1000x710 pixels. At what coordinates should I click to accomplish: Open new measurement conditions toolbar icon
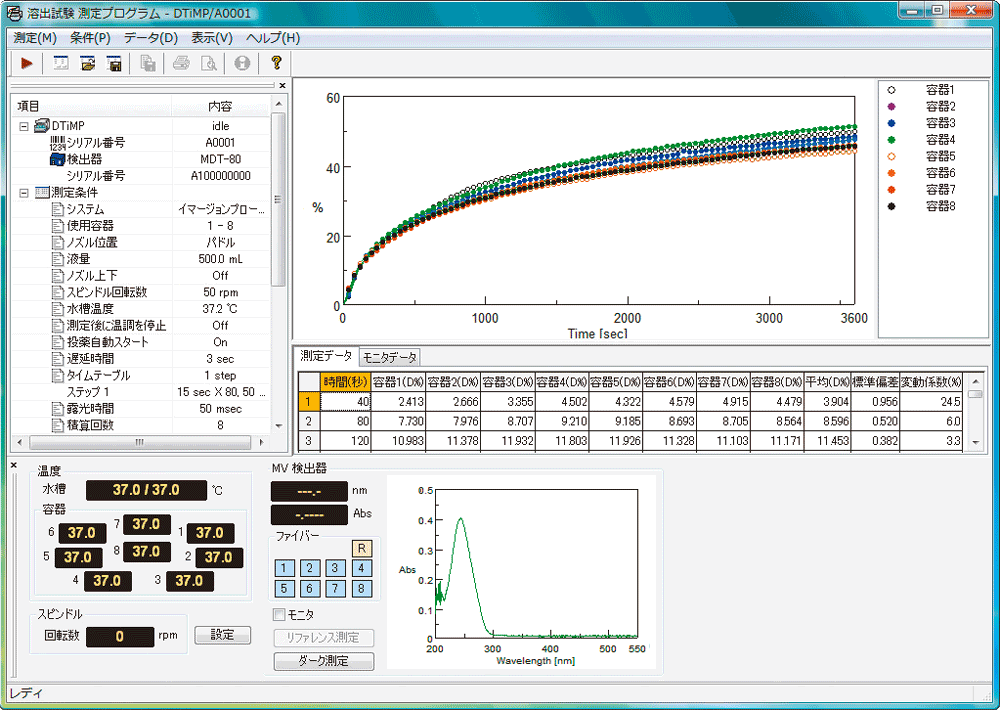61,63
